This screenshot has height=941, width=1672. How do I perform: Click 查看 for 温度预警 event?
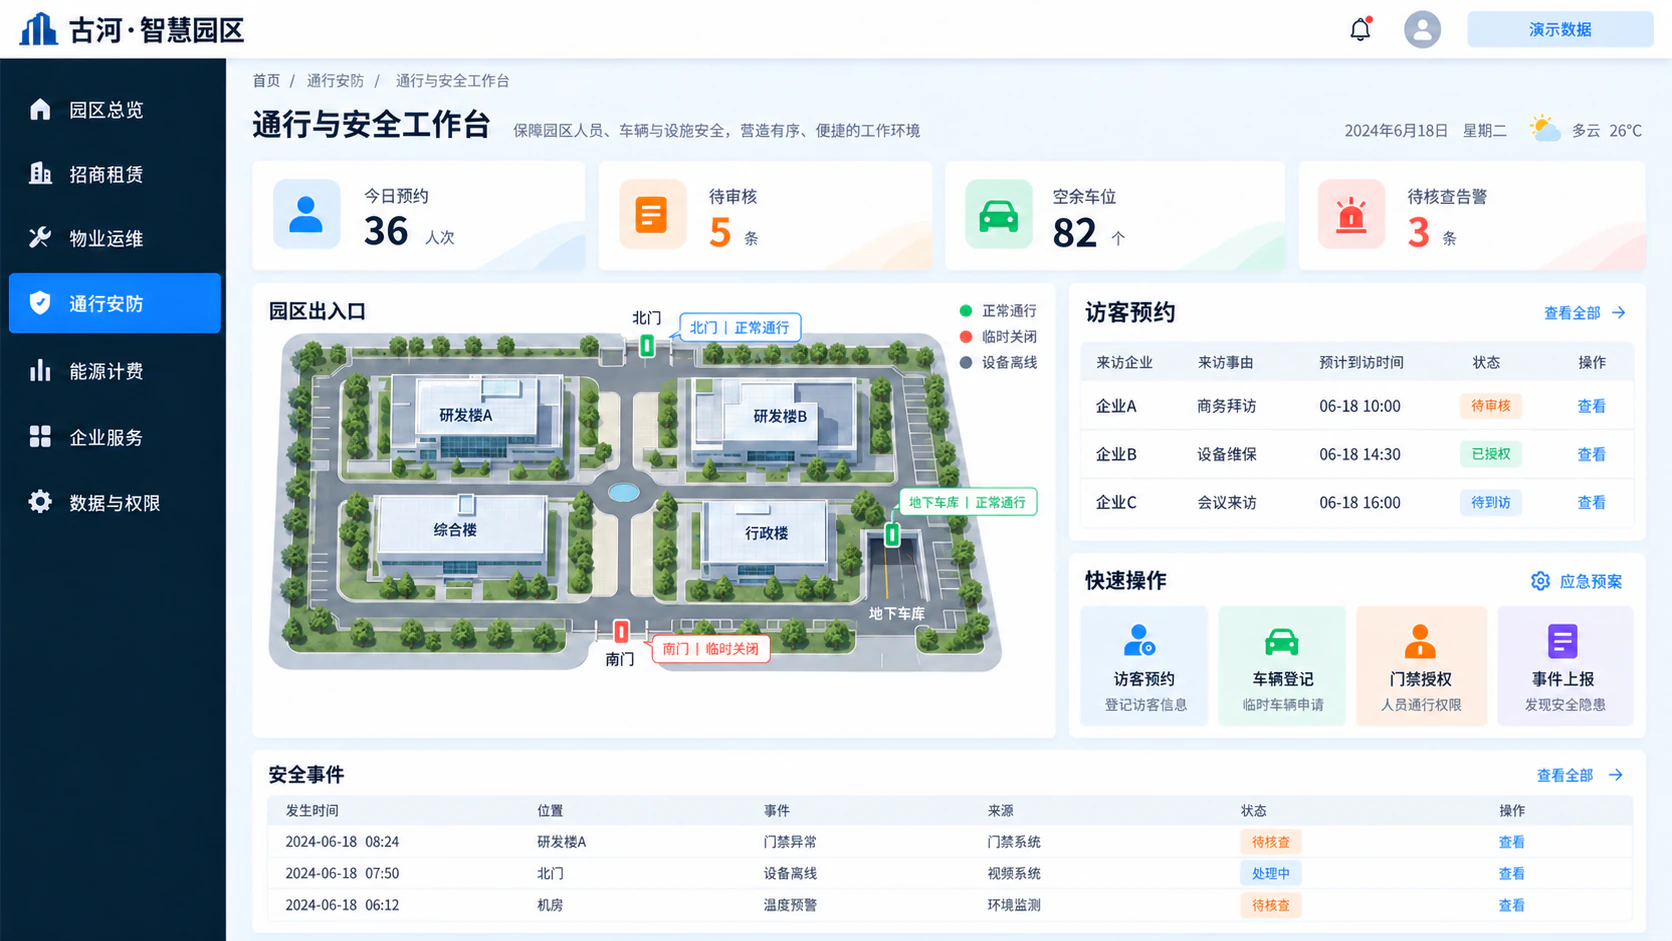point(1511,905)
